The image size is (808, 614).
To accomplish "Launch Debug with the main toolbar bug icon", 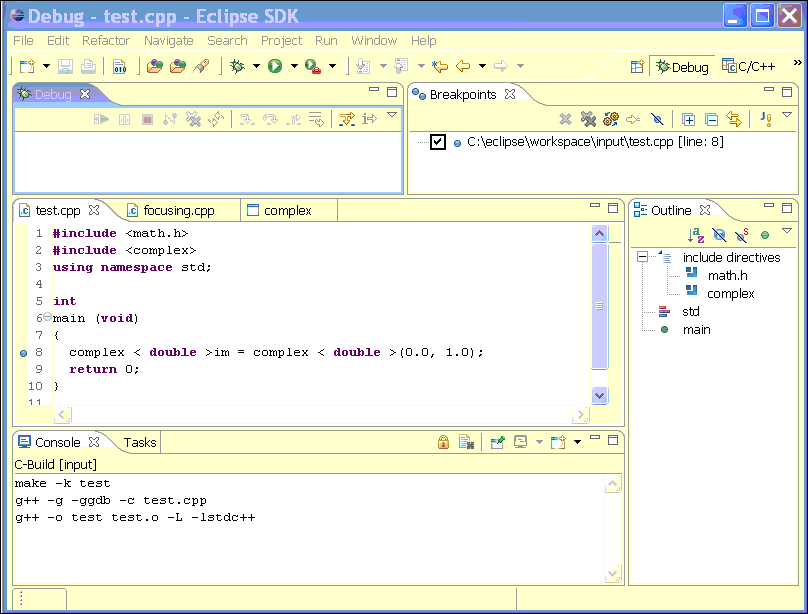I will [x=238, y=66].
